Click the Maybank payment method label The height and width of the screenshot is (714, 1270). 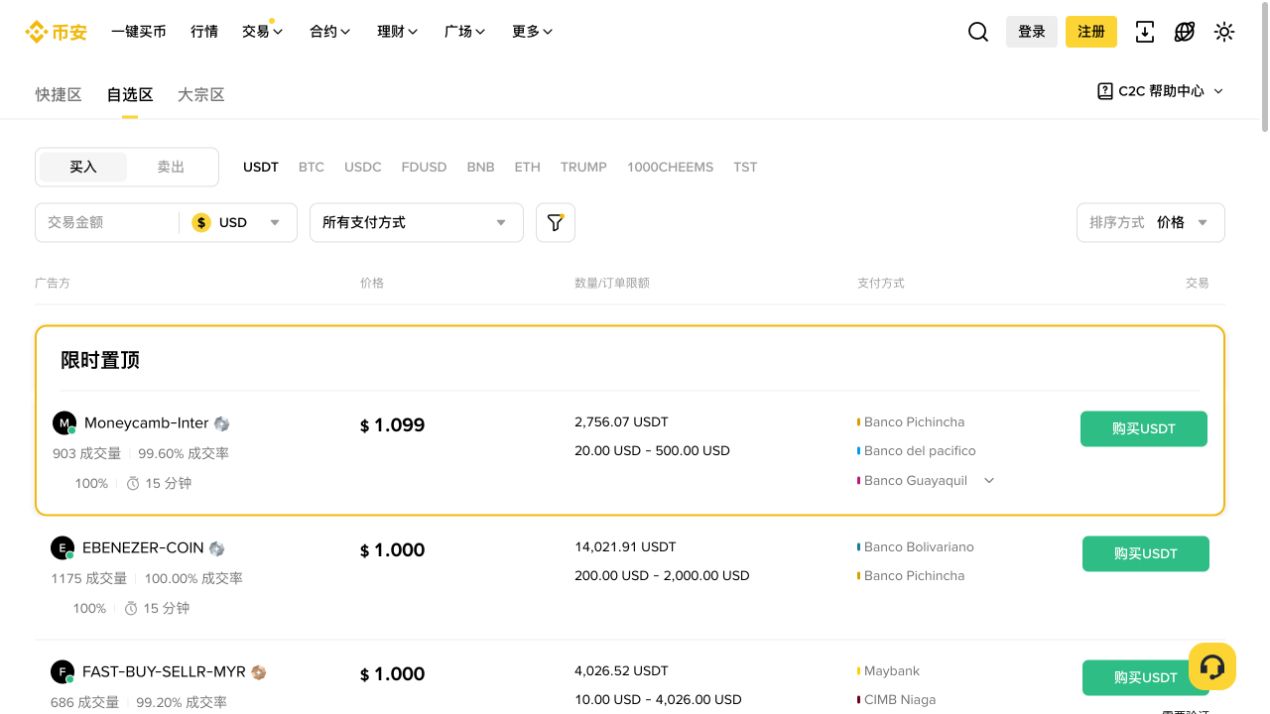tap(892, 671)
